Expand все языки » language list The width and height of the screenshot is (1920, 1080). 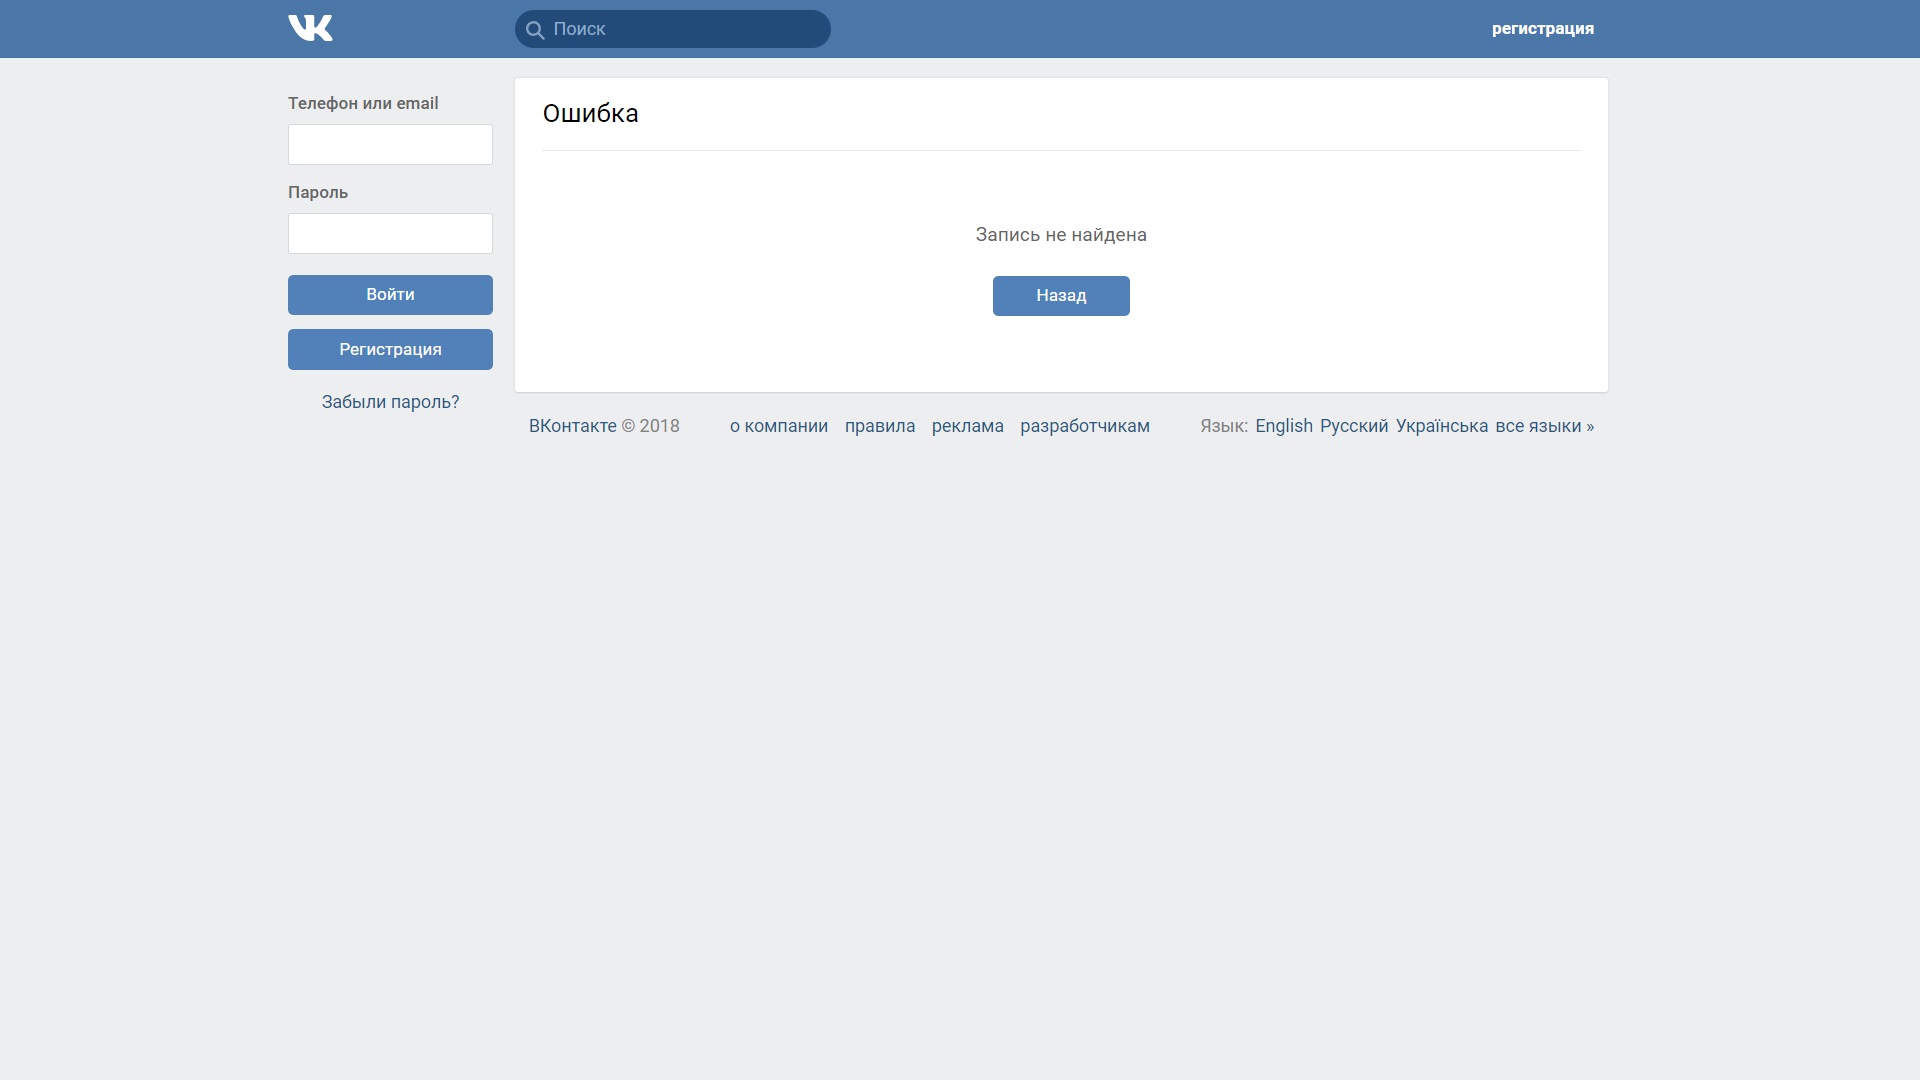(x=1544, y=426)
